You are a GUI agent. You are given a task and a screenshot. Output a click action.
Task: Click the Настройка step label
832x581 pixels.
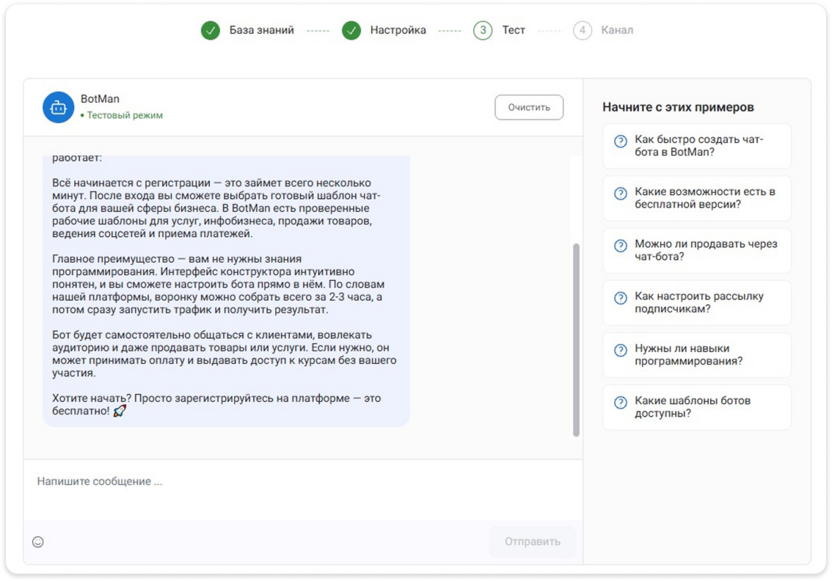point(397,30)
